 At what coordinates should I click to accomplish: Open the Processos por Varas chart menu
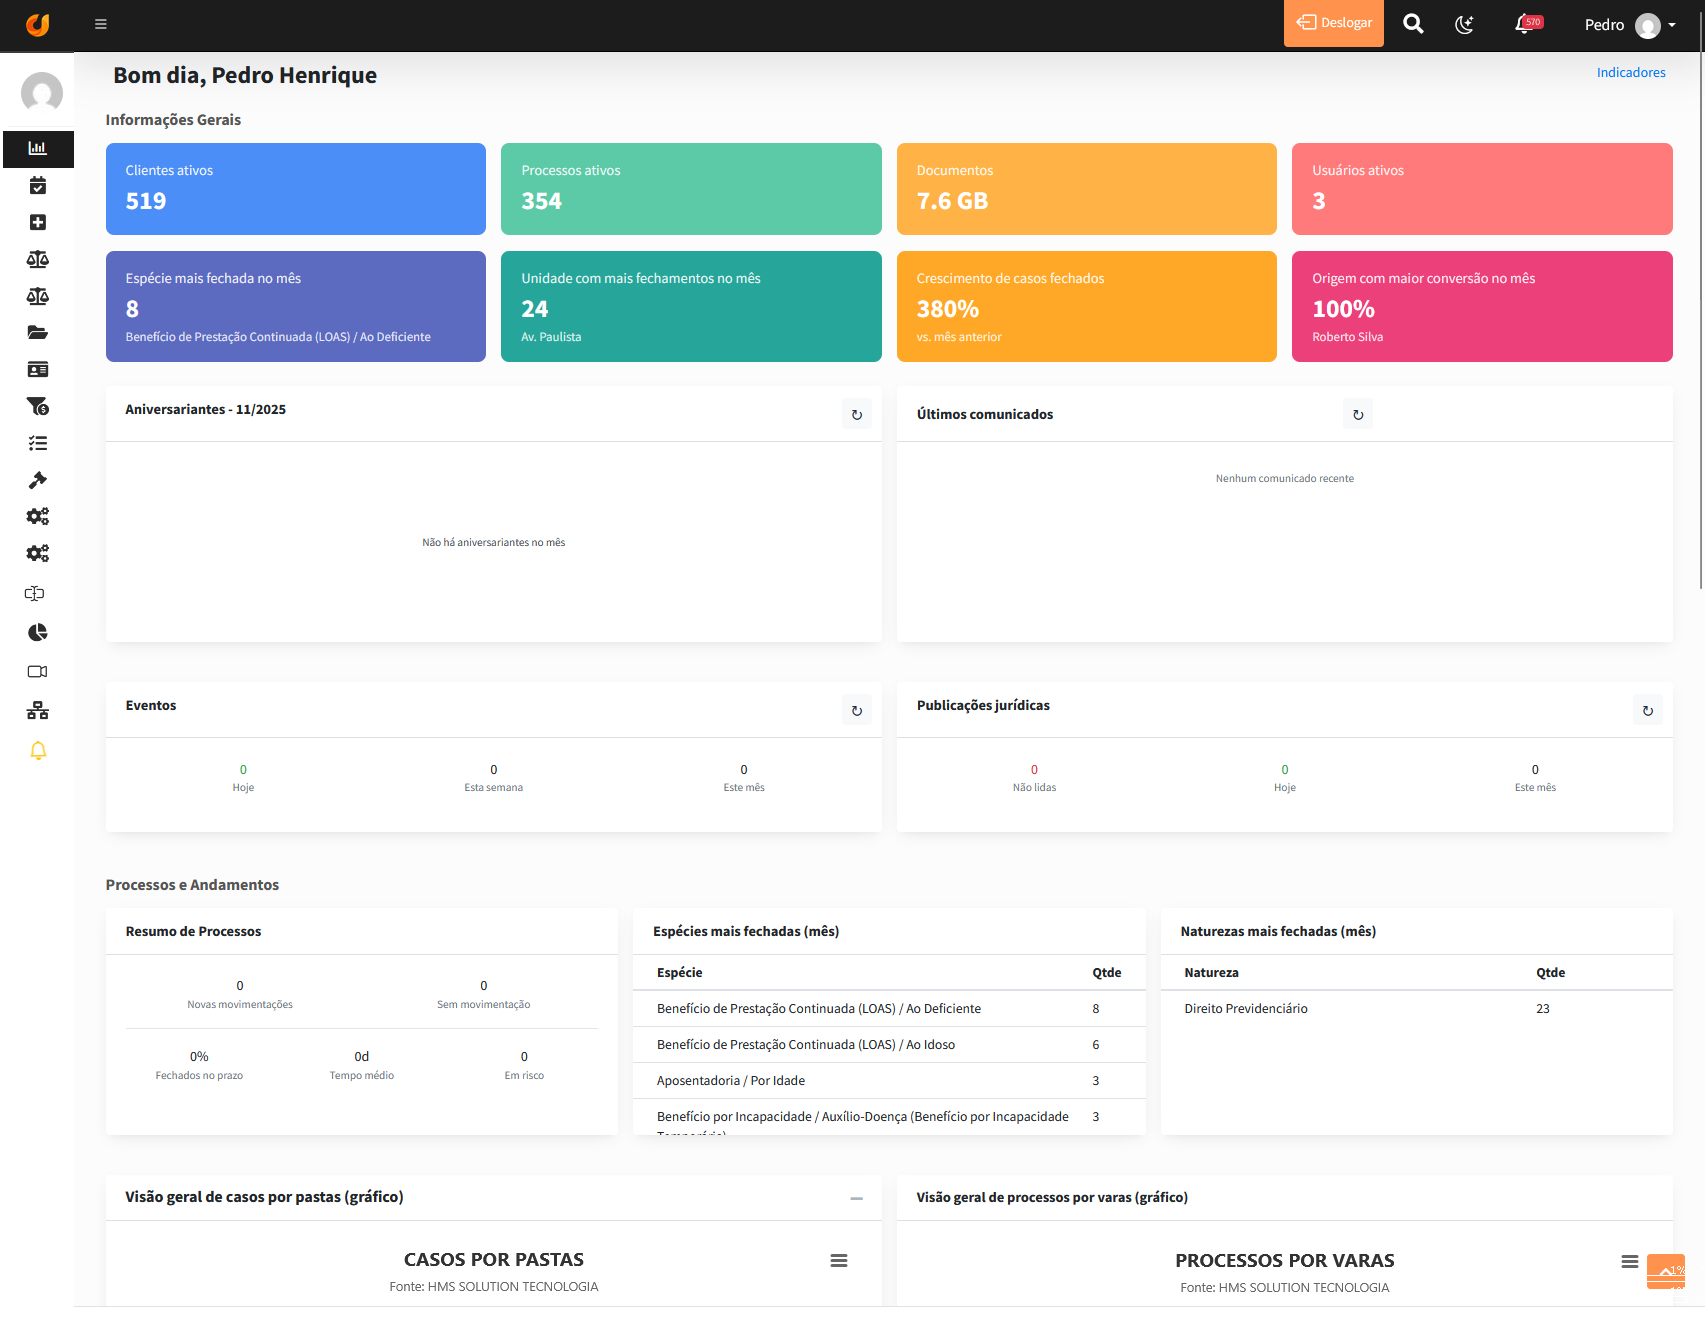pyautogui.click(x=1629, y=1262)
